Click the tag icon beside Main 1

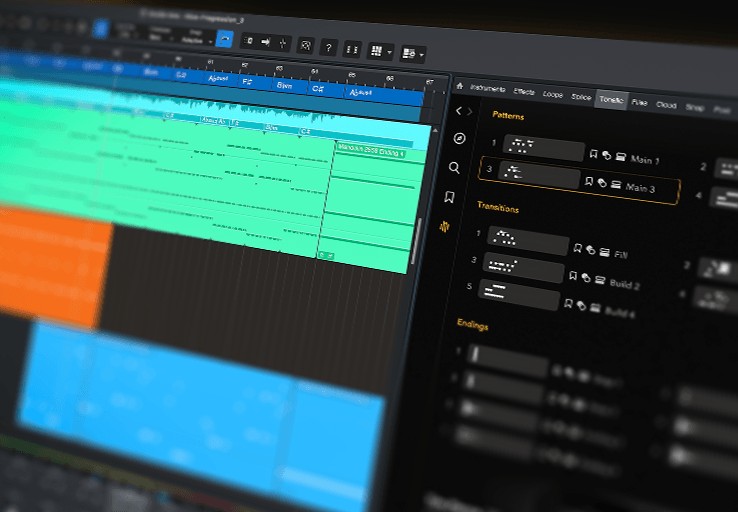tap(607, 155)
